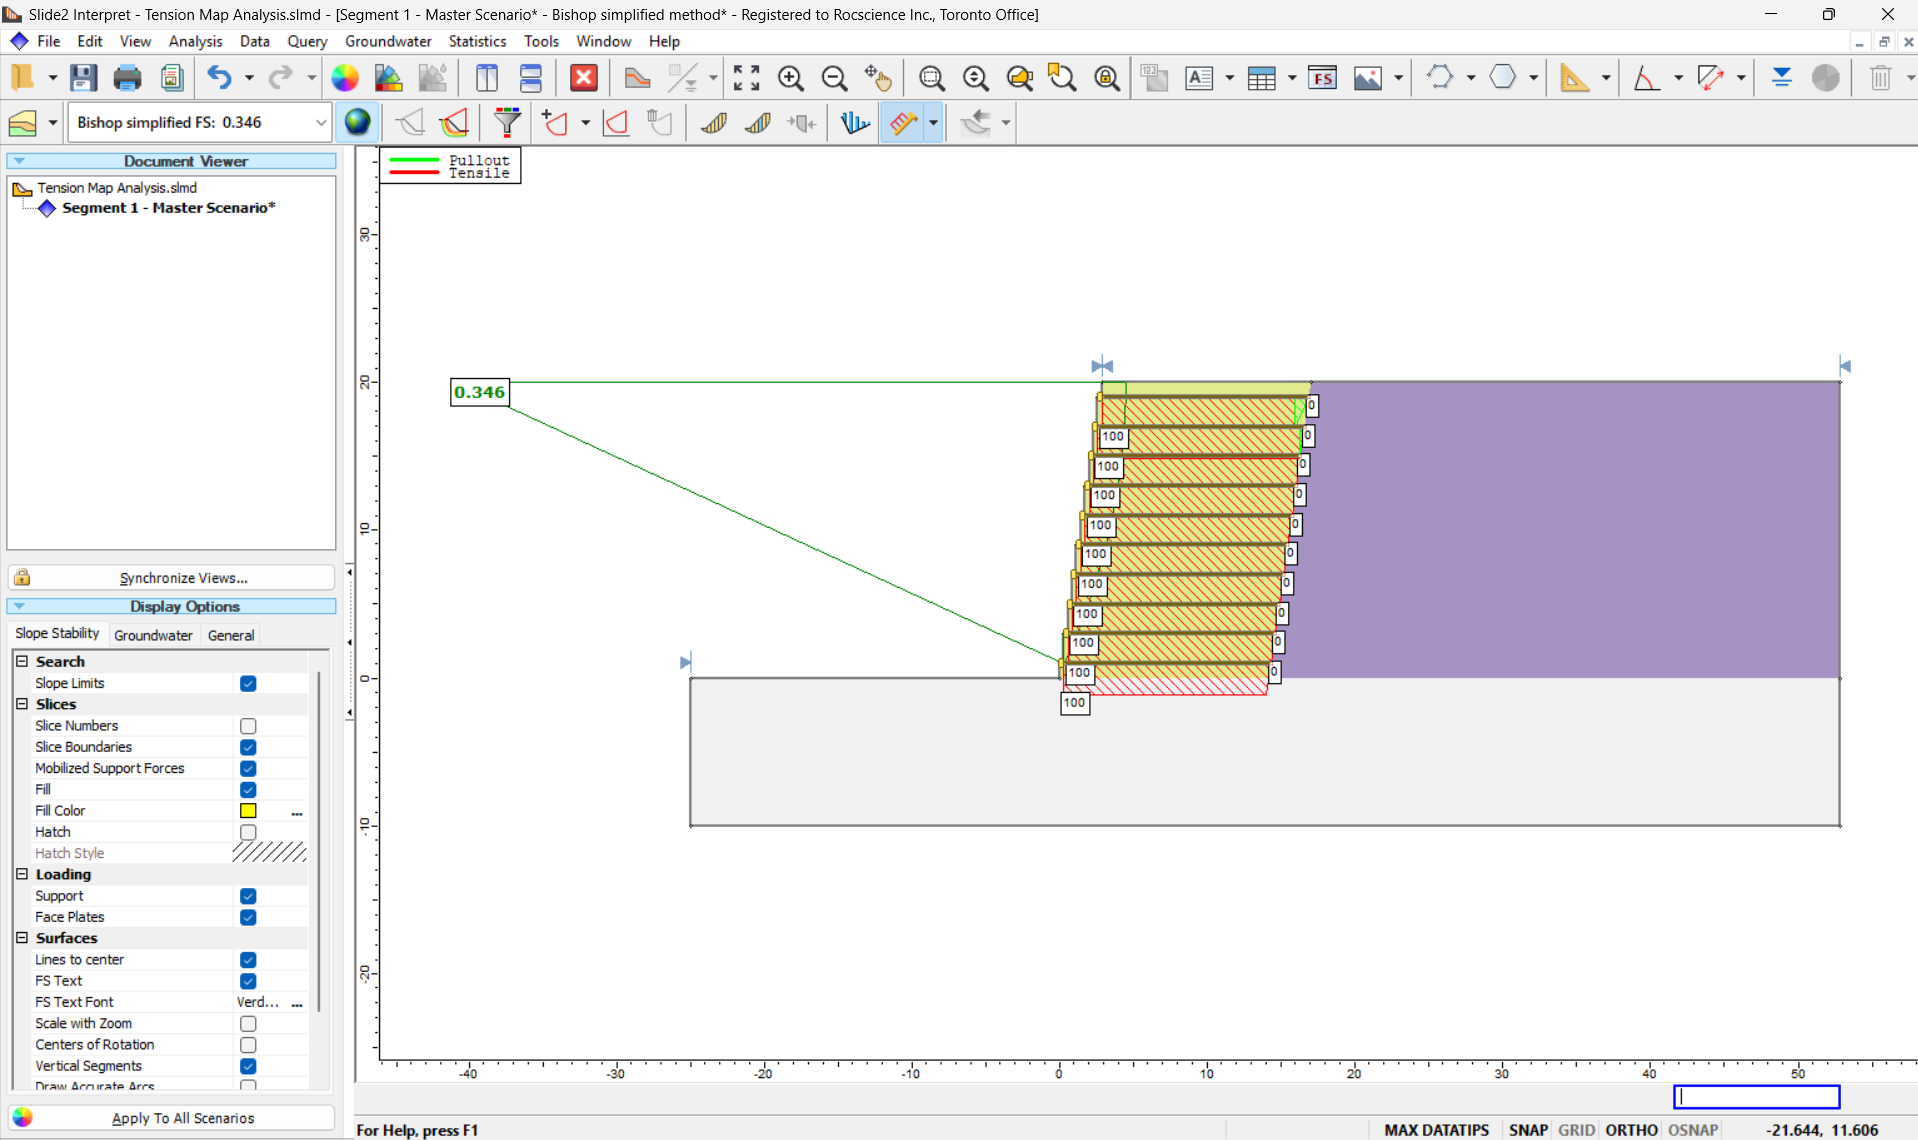Switch to the General display tab

(231, 635)
